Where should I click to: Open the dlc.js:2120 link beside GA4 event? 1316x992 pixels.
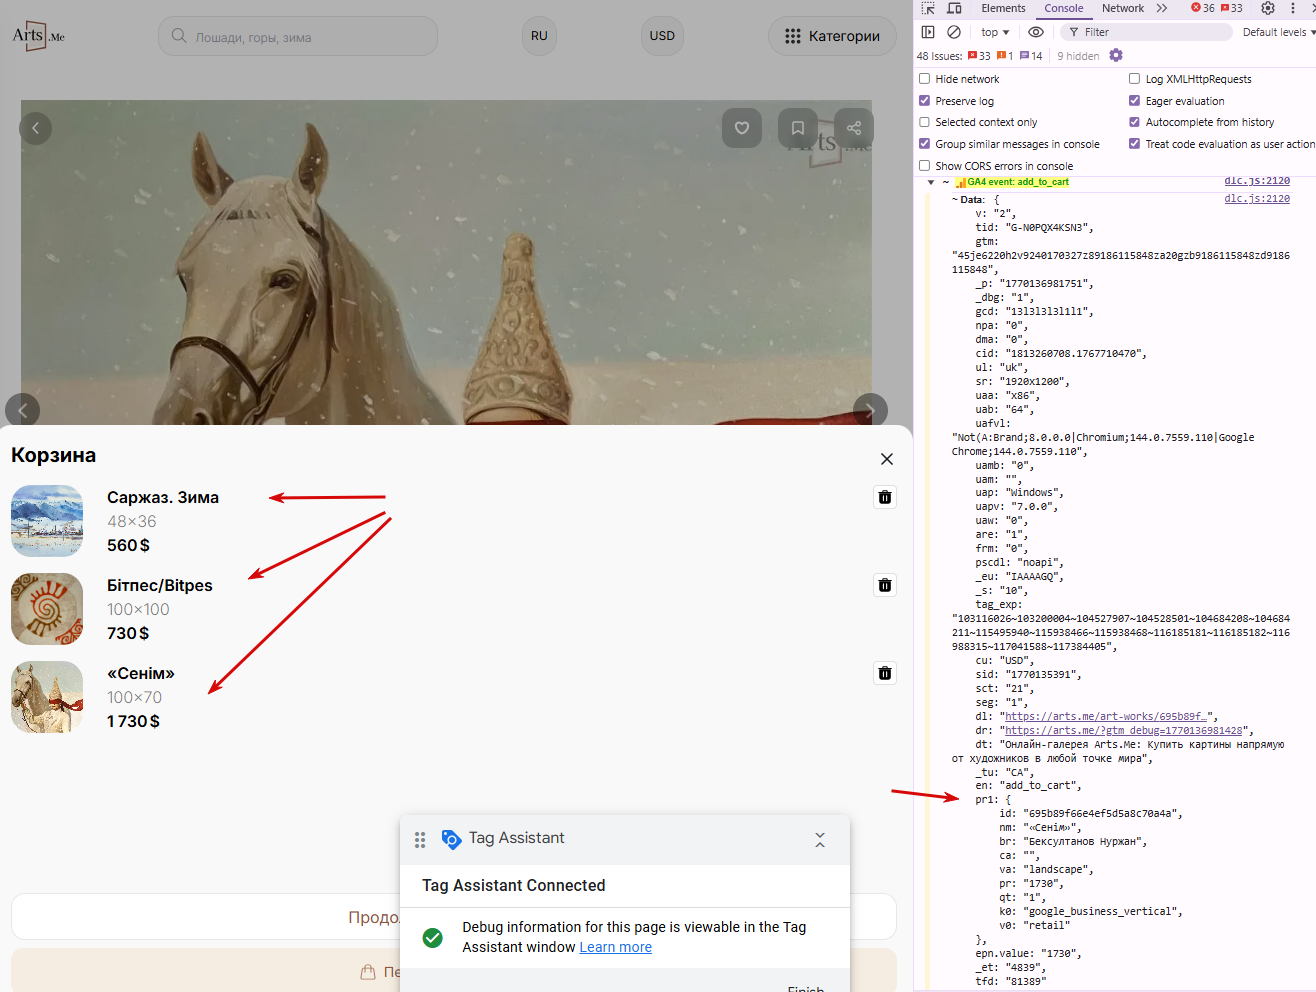[1257, 181]
